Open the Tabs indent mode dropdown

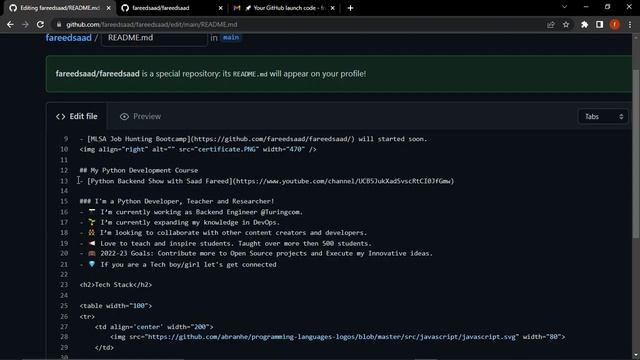coord(603,117)
